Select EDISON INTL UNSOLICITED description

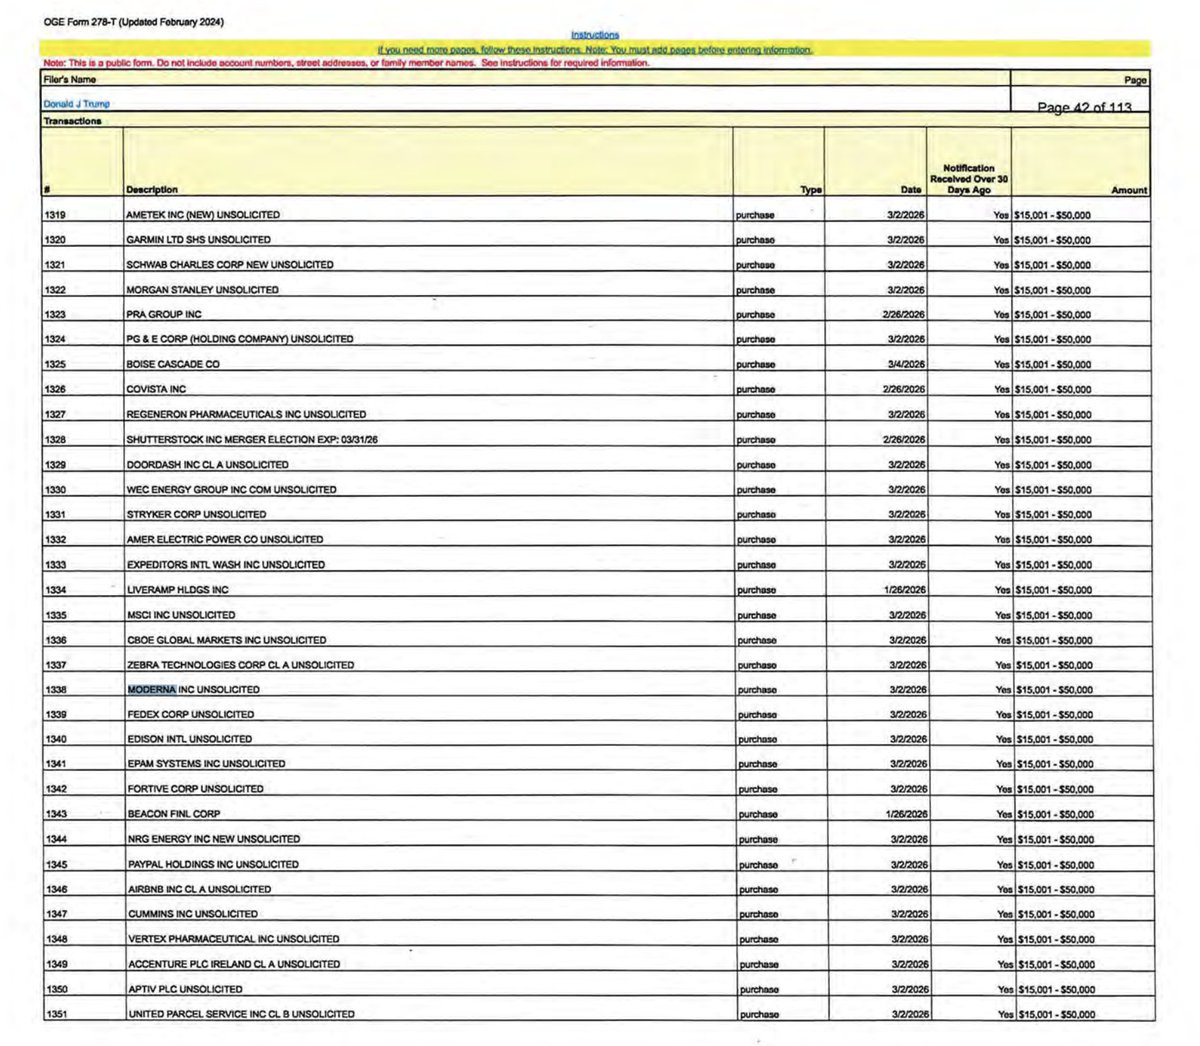pos(189,739)
